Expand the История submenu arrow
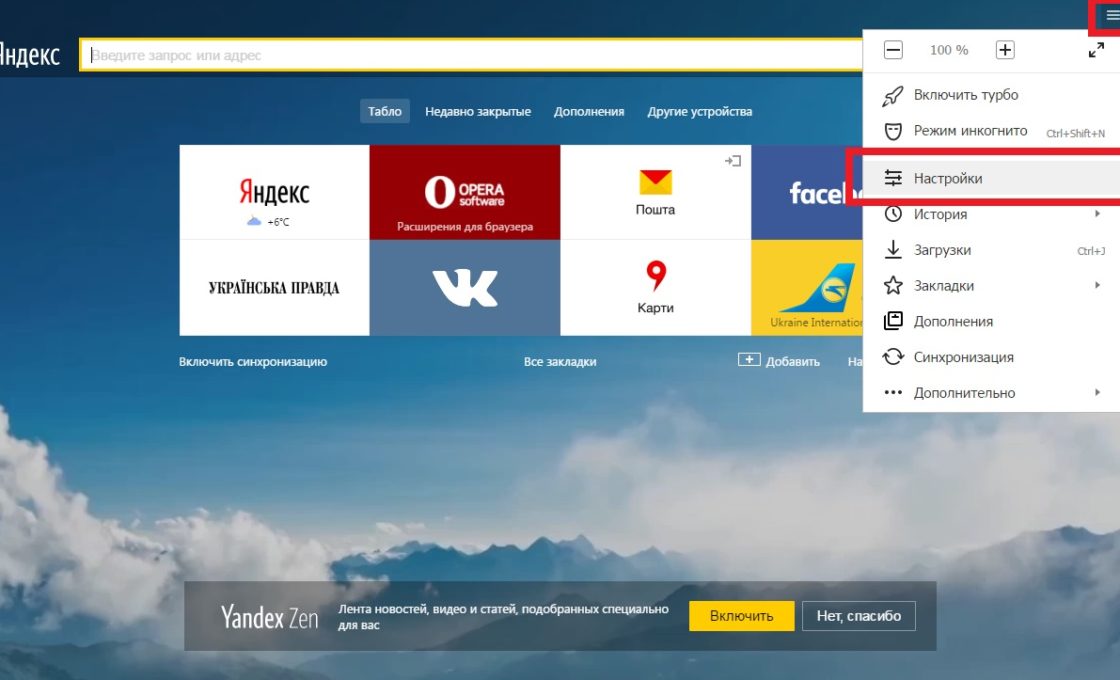This screenshot has height=680, width=1120. pyautogui.click(x=1097, y=214)
